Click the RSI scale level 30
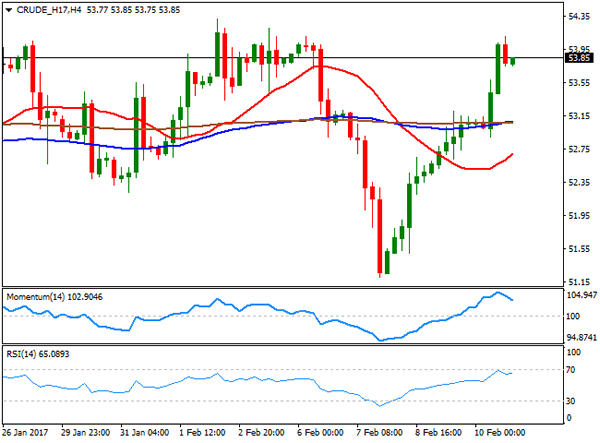This screenshot has height=443, width=600. coord(571,401)
